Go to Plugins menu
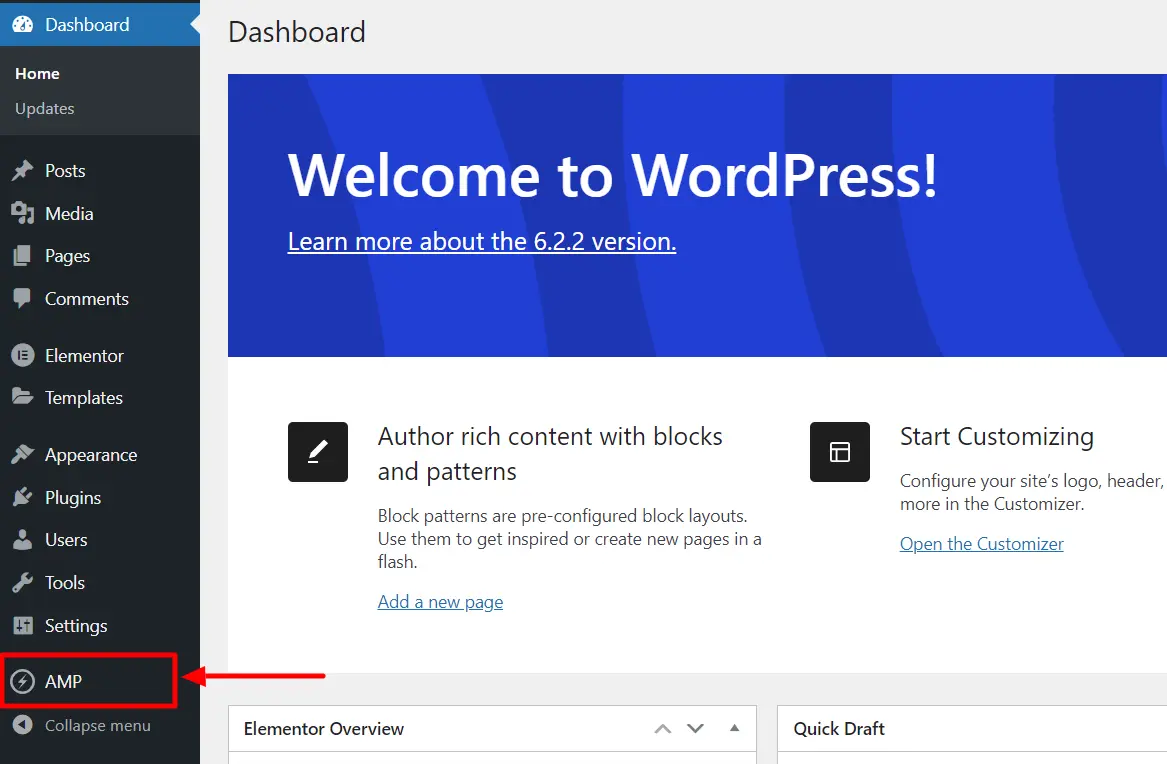Screen dimensions: 1167x764 click(100, 497)
